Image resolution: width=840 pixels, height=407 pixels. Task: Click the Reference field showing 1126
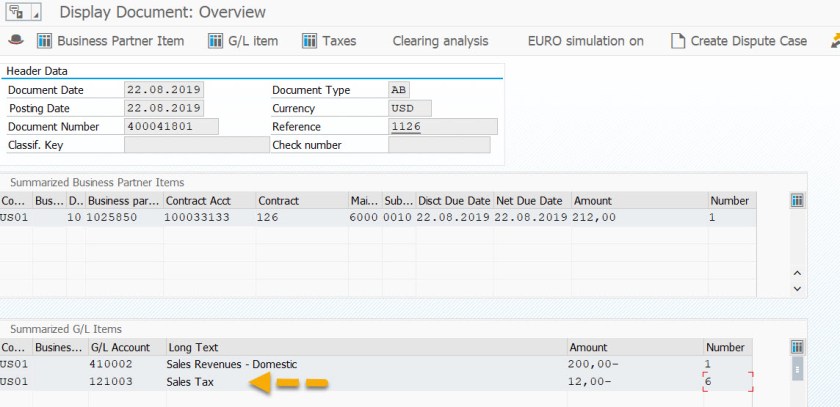click(442, 127)
